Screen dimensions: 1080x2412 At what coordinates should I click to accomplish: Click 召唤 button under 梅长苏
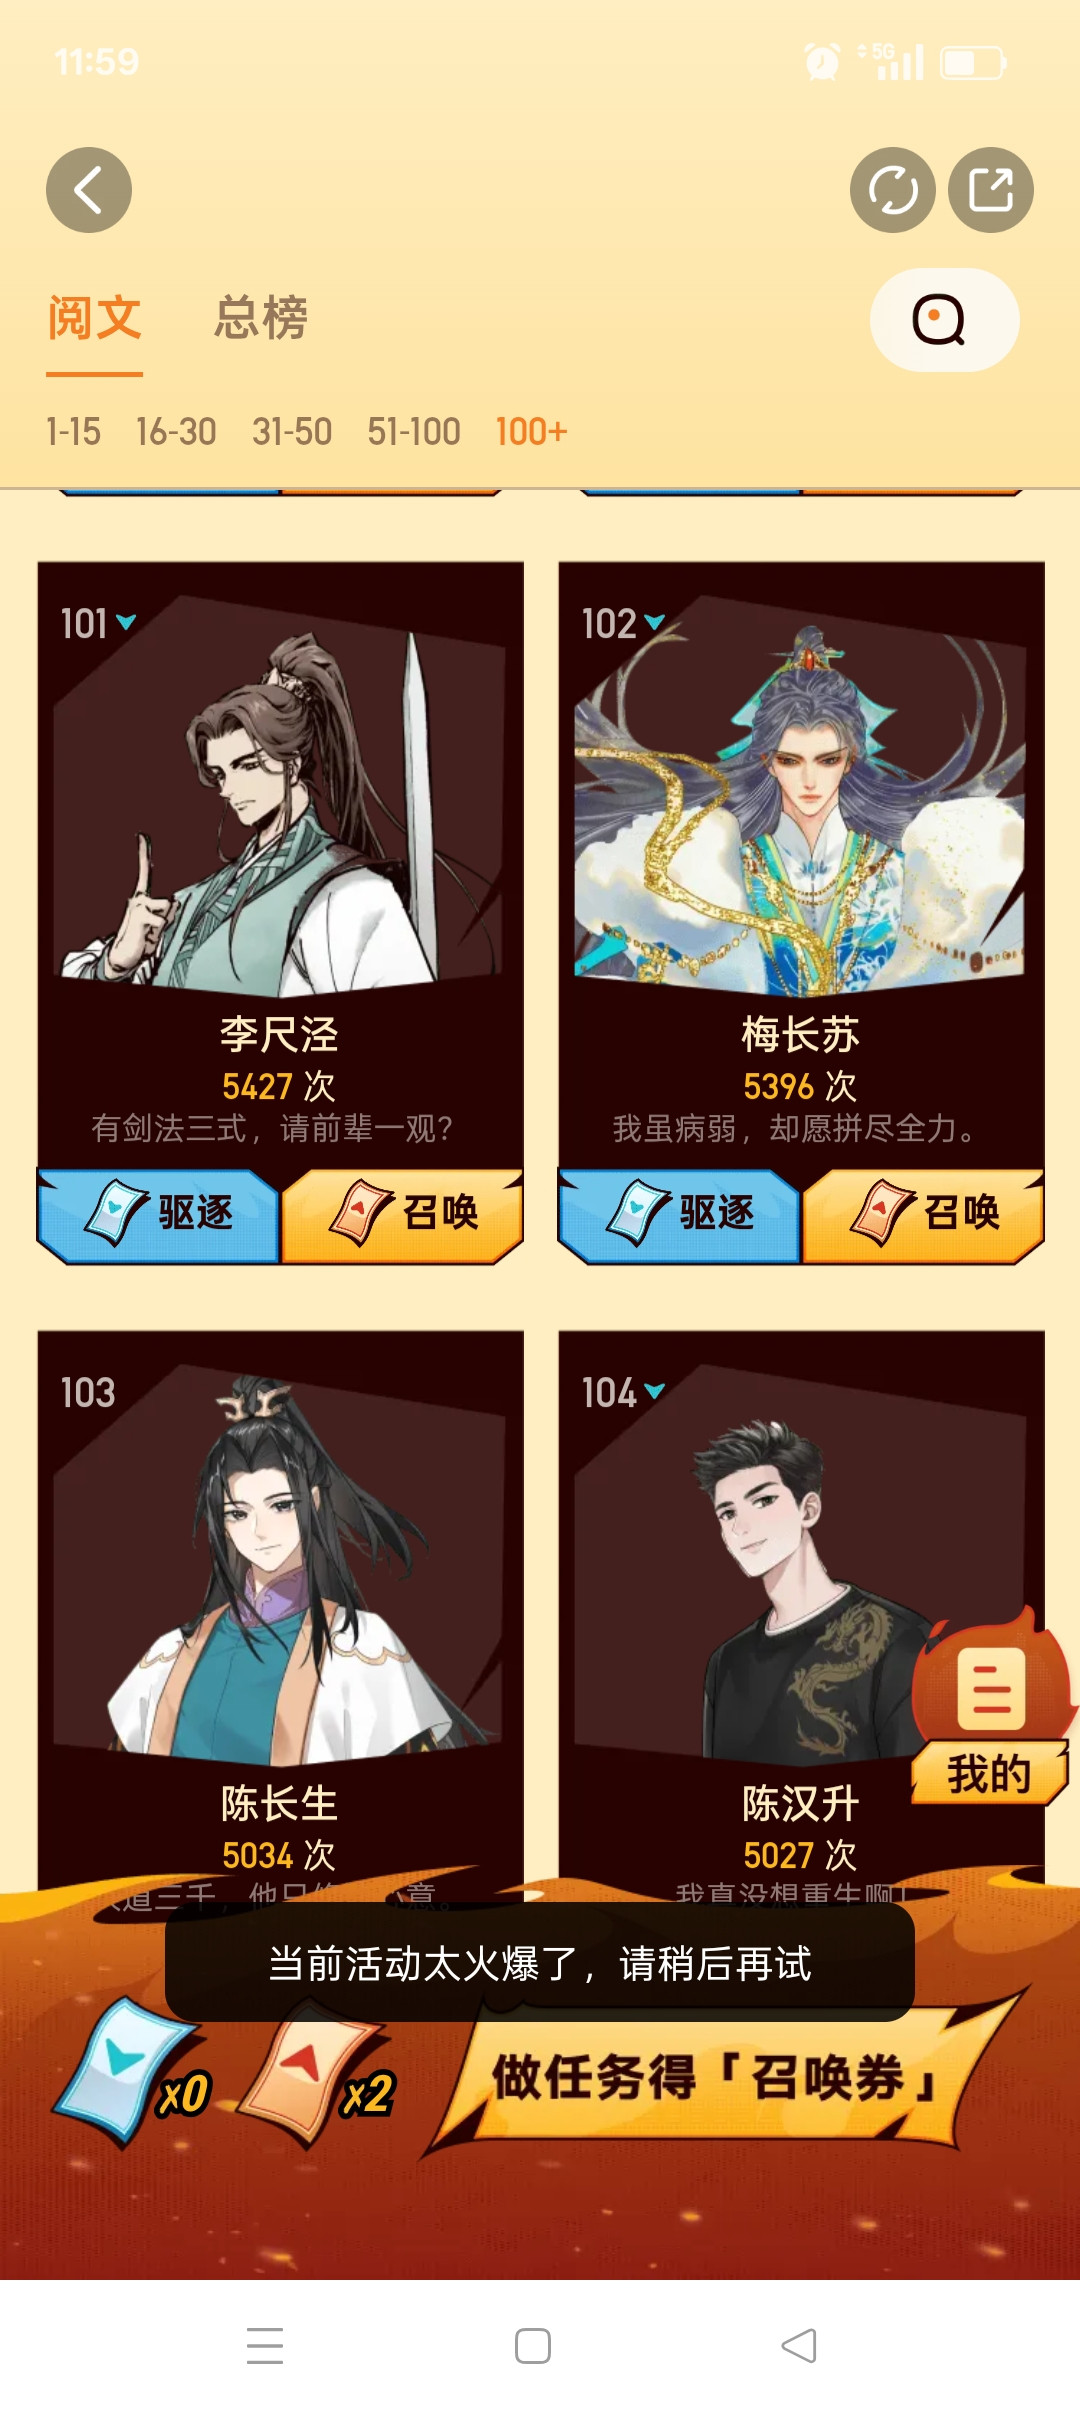[924, 1214]
